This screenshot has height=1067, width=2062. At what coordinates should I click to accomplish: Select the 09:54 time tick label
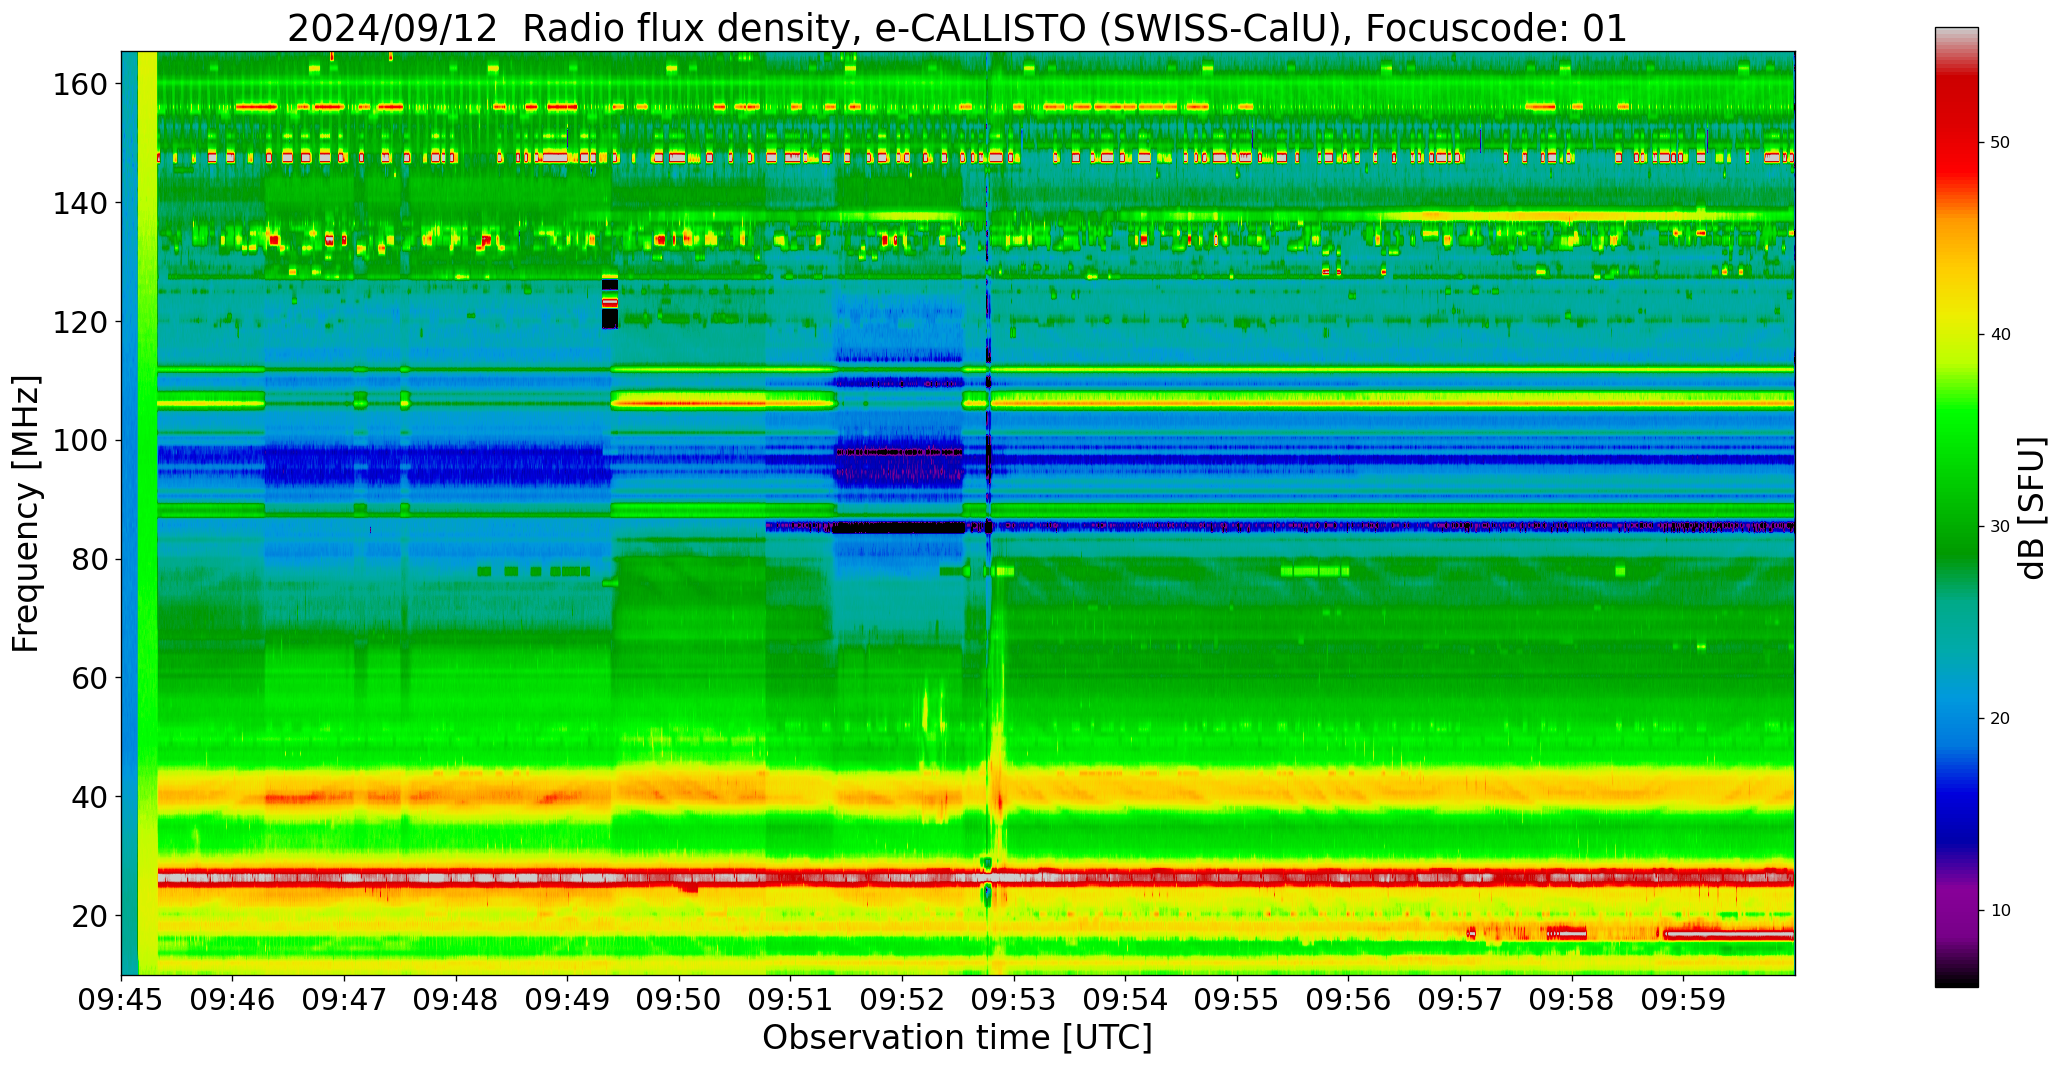click(x=1126, y=1001)
